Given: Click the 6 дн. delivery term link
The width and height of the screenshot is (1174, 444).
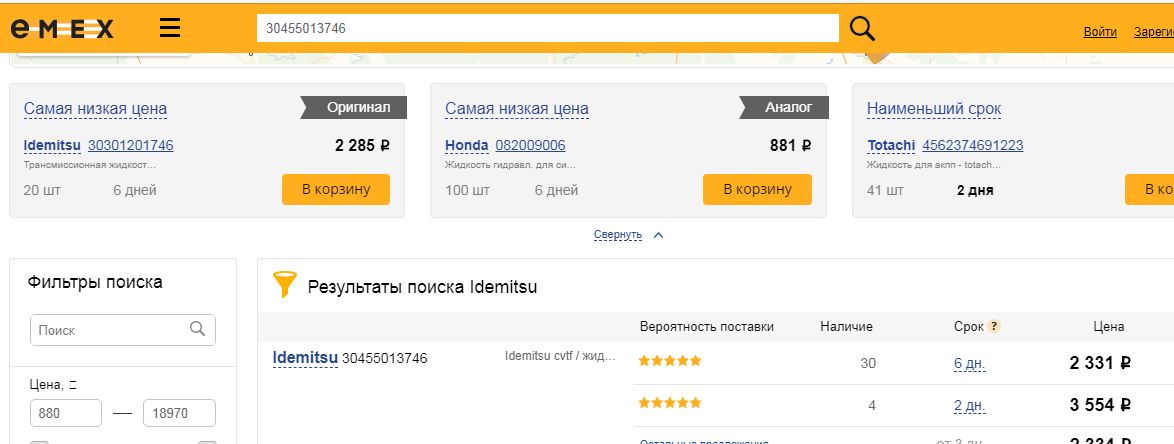Looking at the screenshot, I should click(x=969, y=363).
